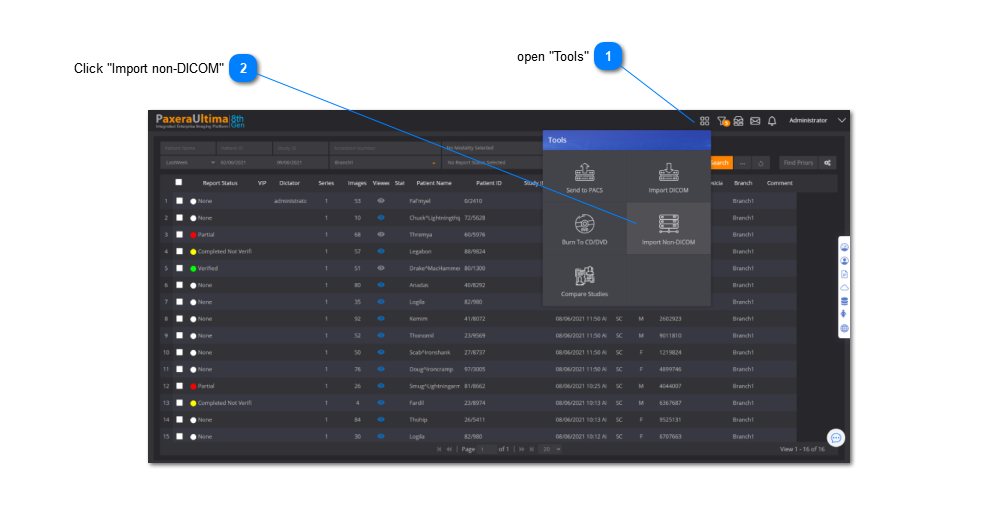
Task: Click the Import Non-DICOM tool
Action: click(668, 229)
